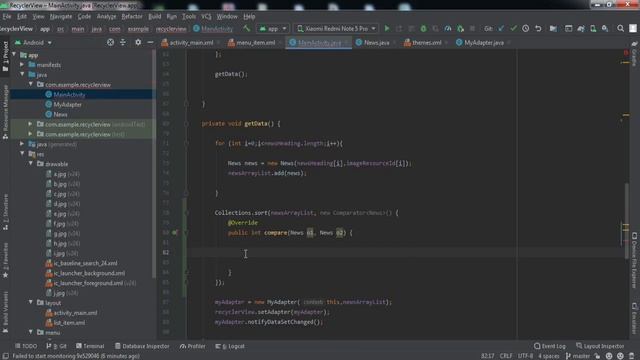Open the Refactor menu
The height and width of the screenshot is (360, 640).
tap(132, 16)
